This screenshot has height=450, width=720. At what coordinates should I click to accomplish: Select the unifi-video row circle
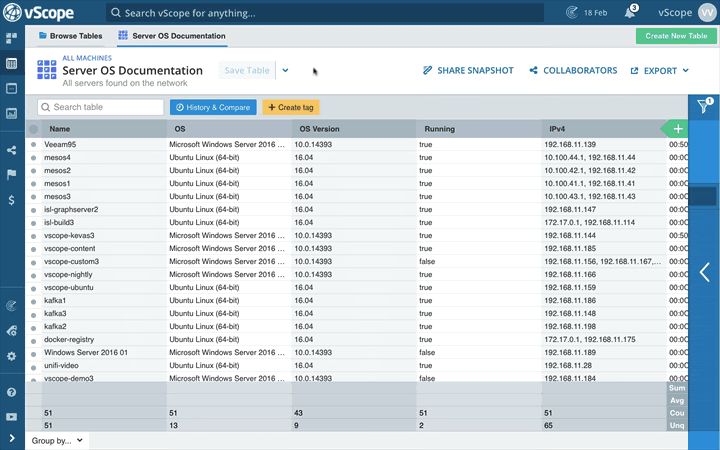click(x=33, y=366)
